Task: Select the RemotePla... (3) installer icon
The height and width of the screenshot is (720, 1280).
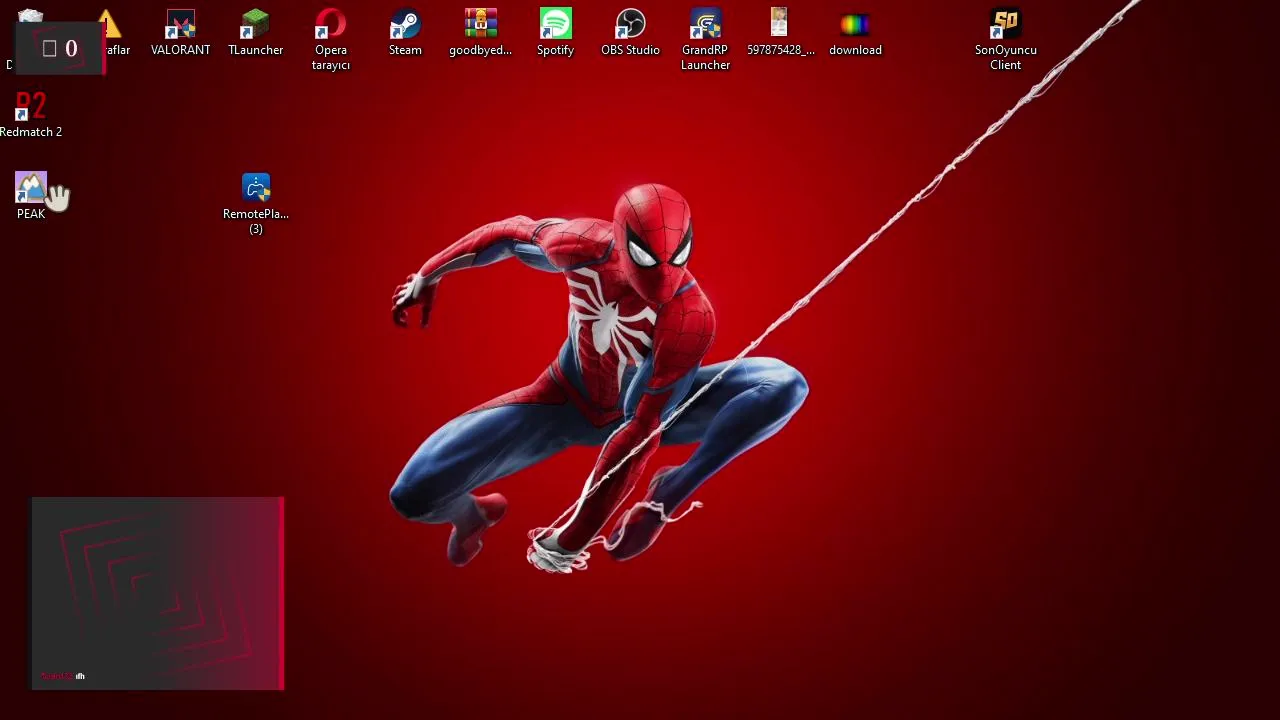Action: pos(256,203)
